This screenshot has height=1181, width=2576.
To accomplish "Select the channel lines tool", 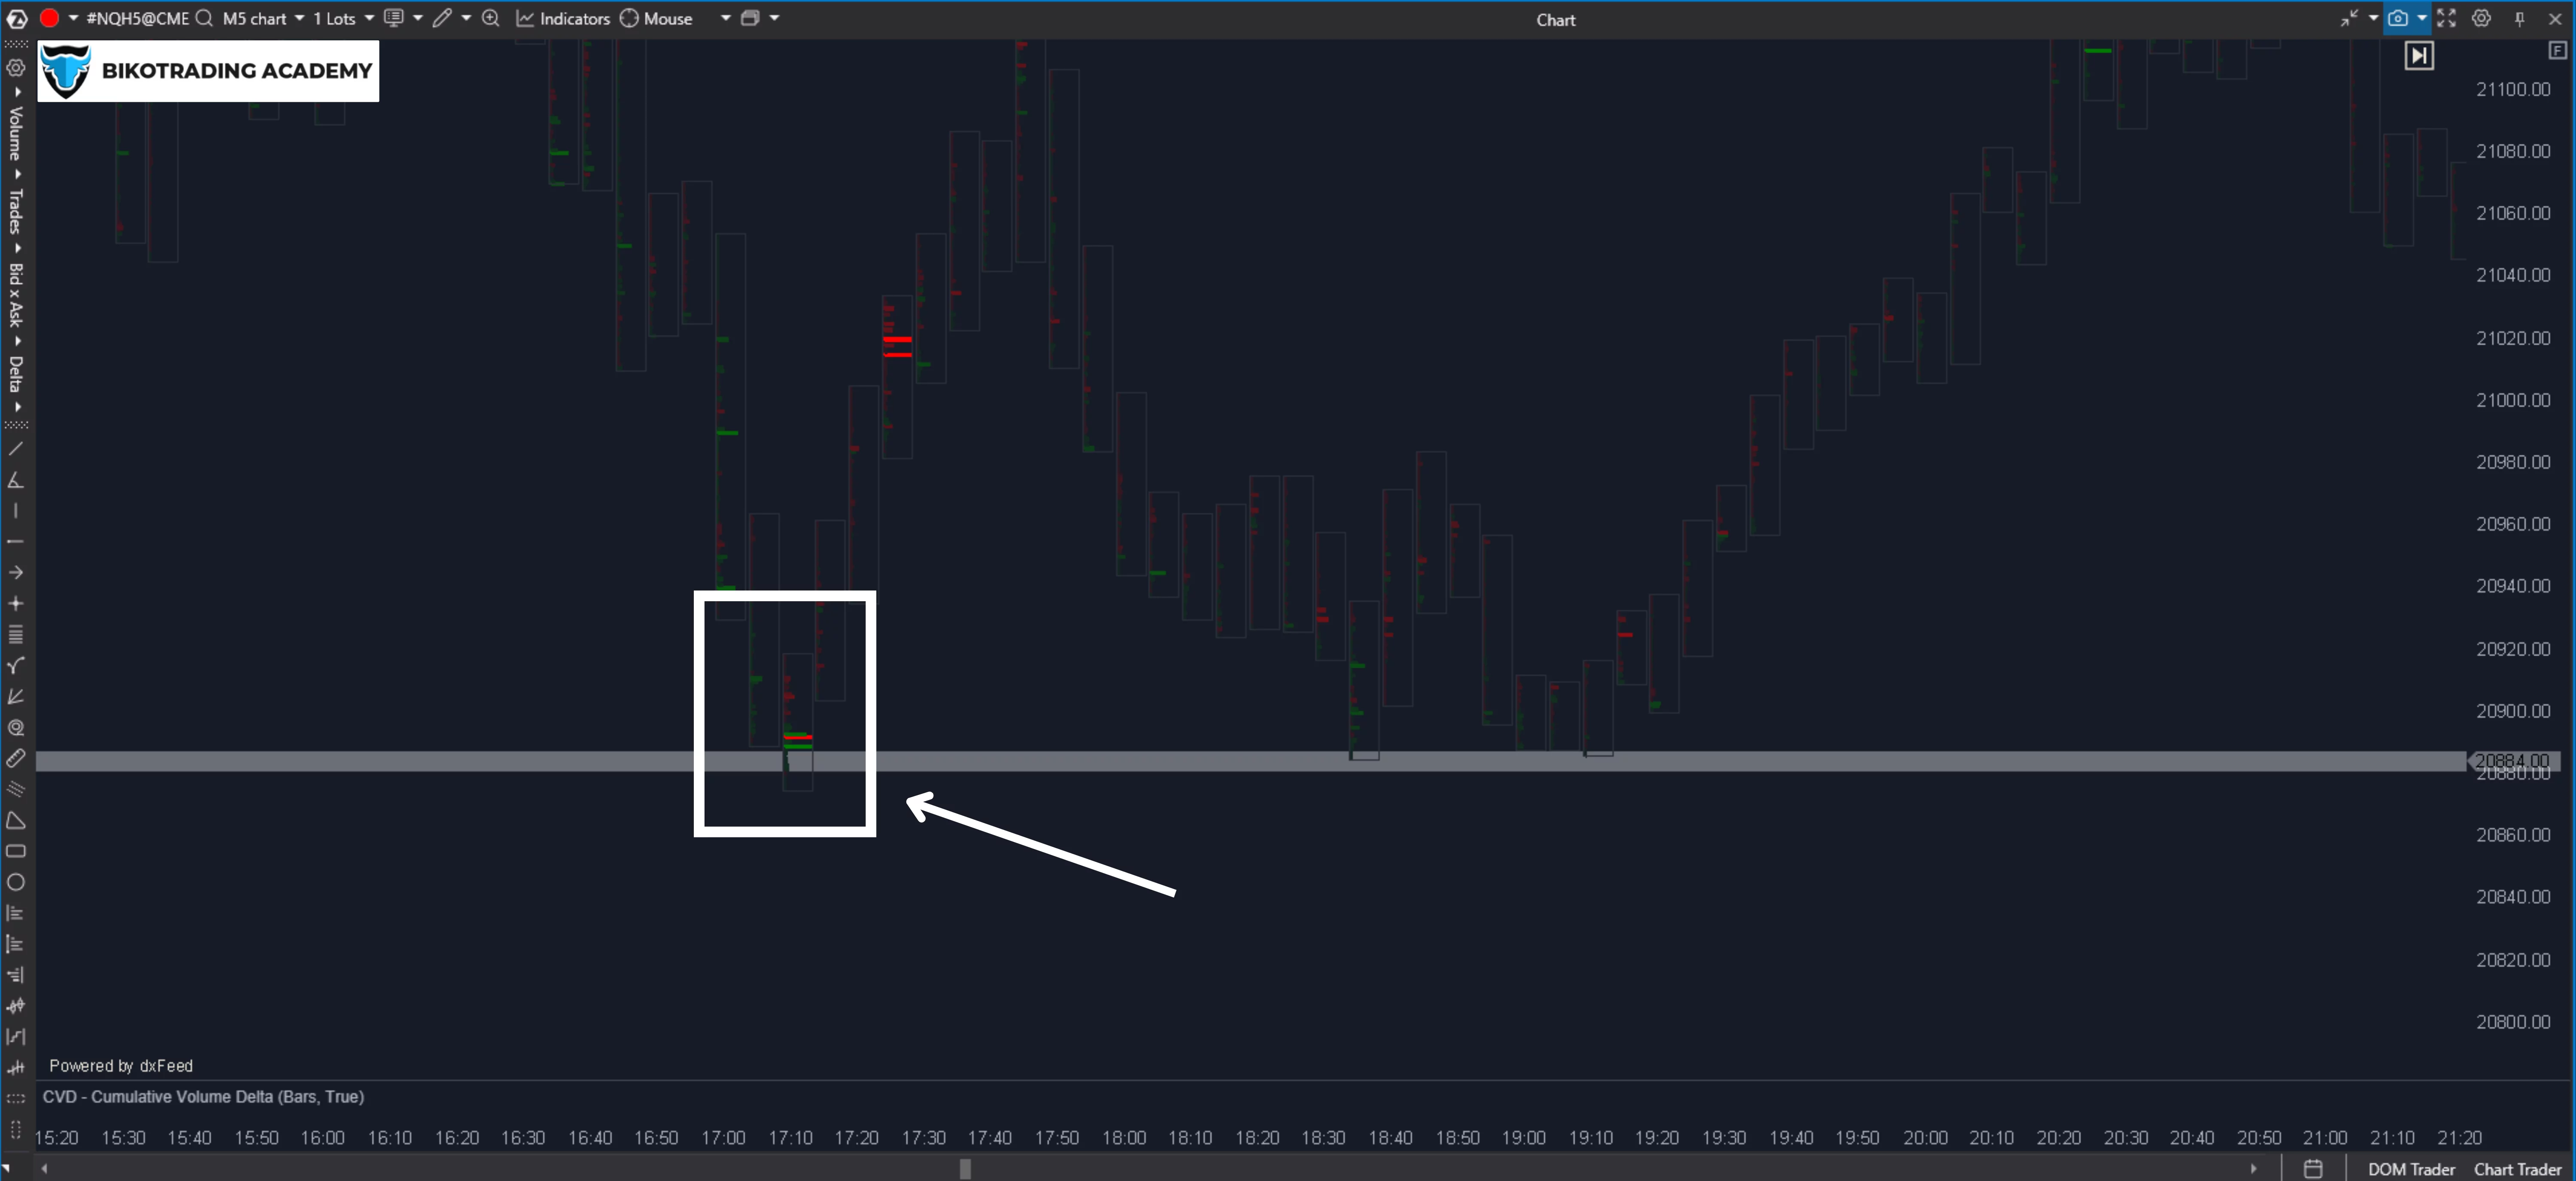I will [16, 790].
